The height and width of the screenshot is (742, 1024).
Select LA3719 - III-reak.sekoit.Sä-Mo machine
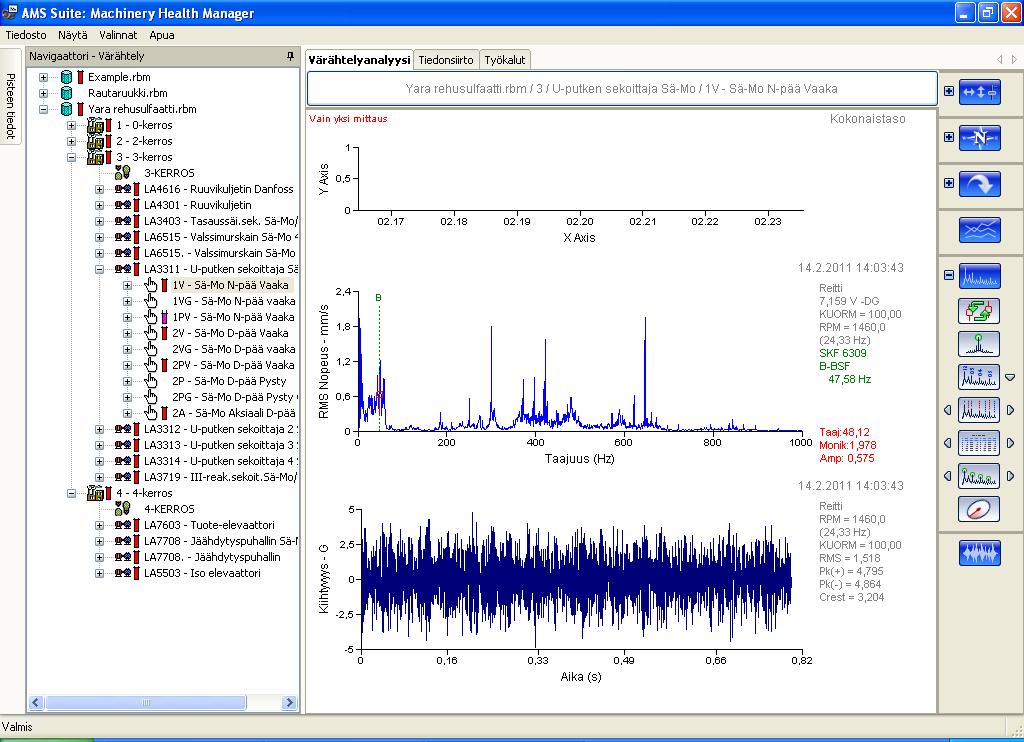(221, 477)
